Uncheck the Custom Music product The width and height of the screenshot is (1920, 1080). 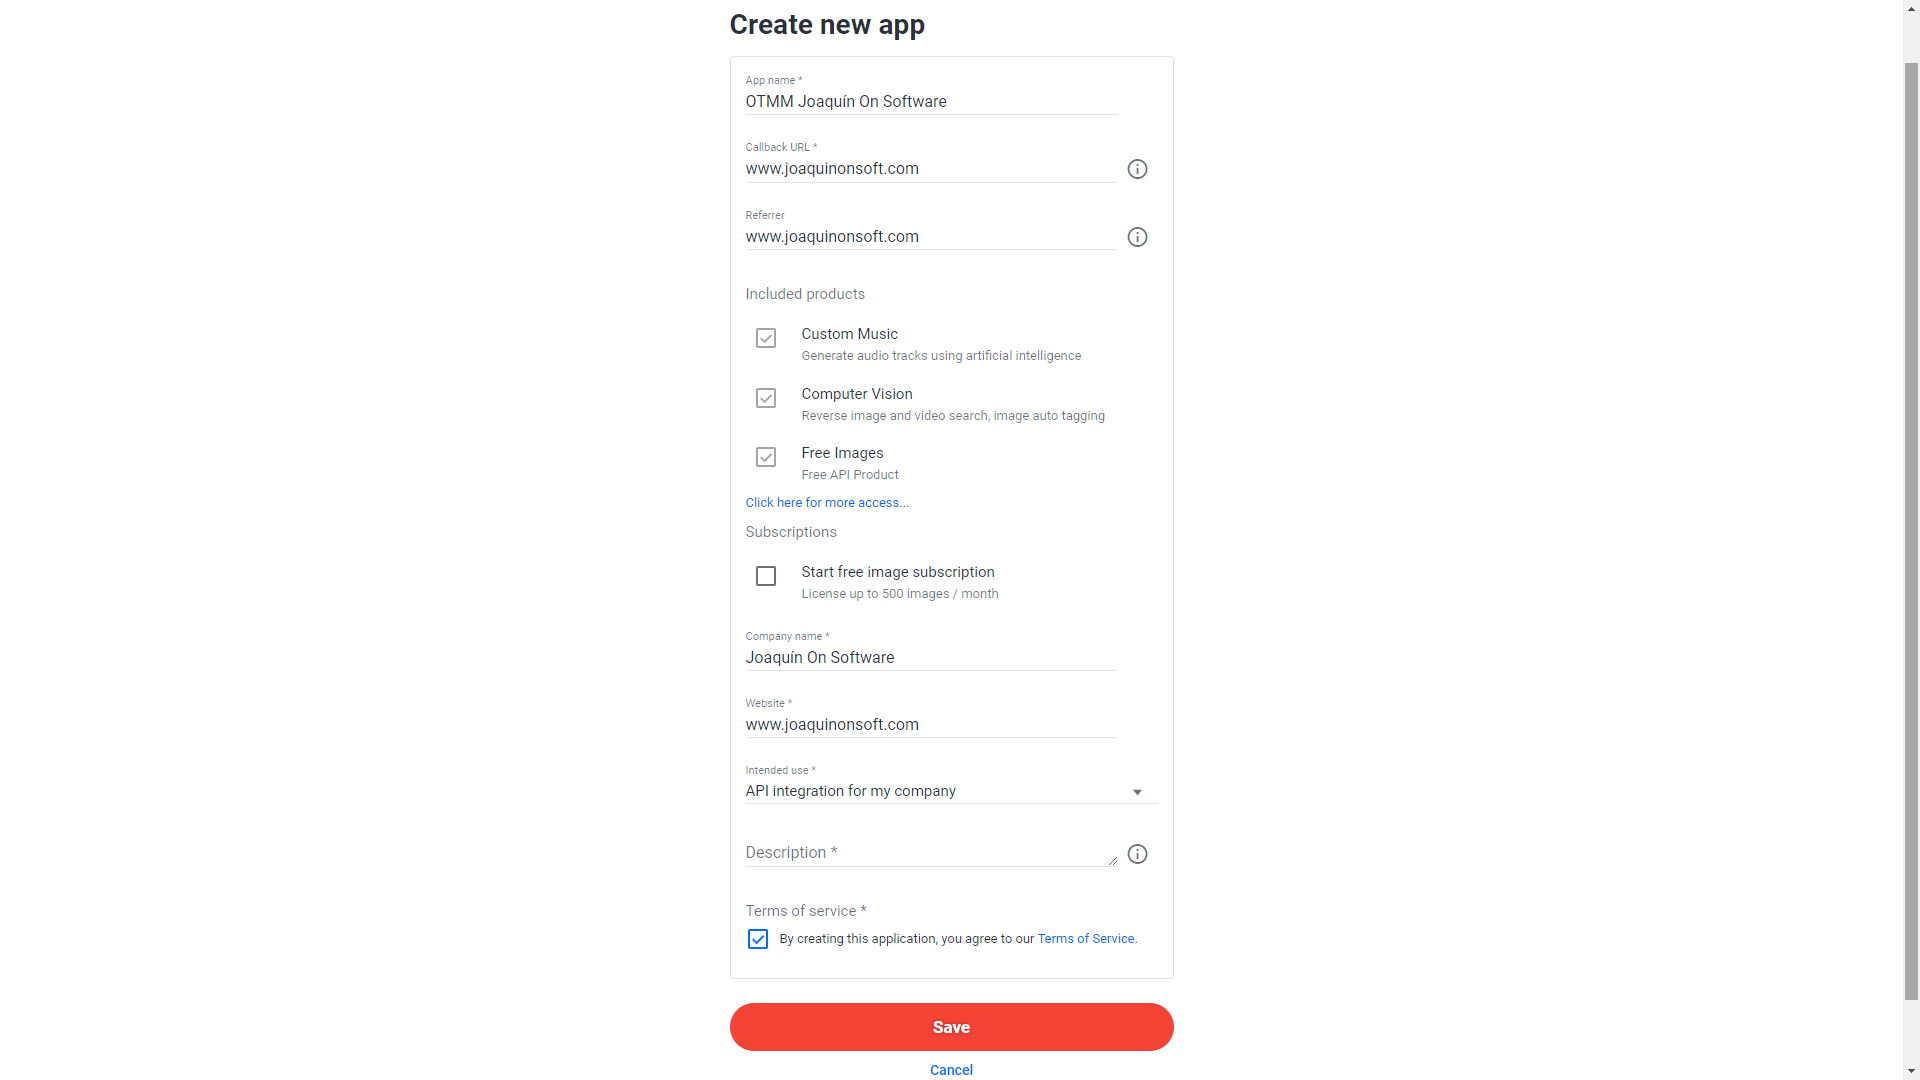point(766,338)
